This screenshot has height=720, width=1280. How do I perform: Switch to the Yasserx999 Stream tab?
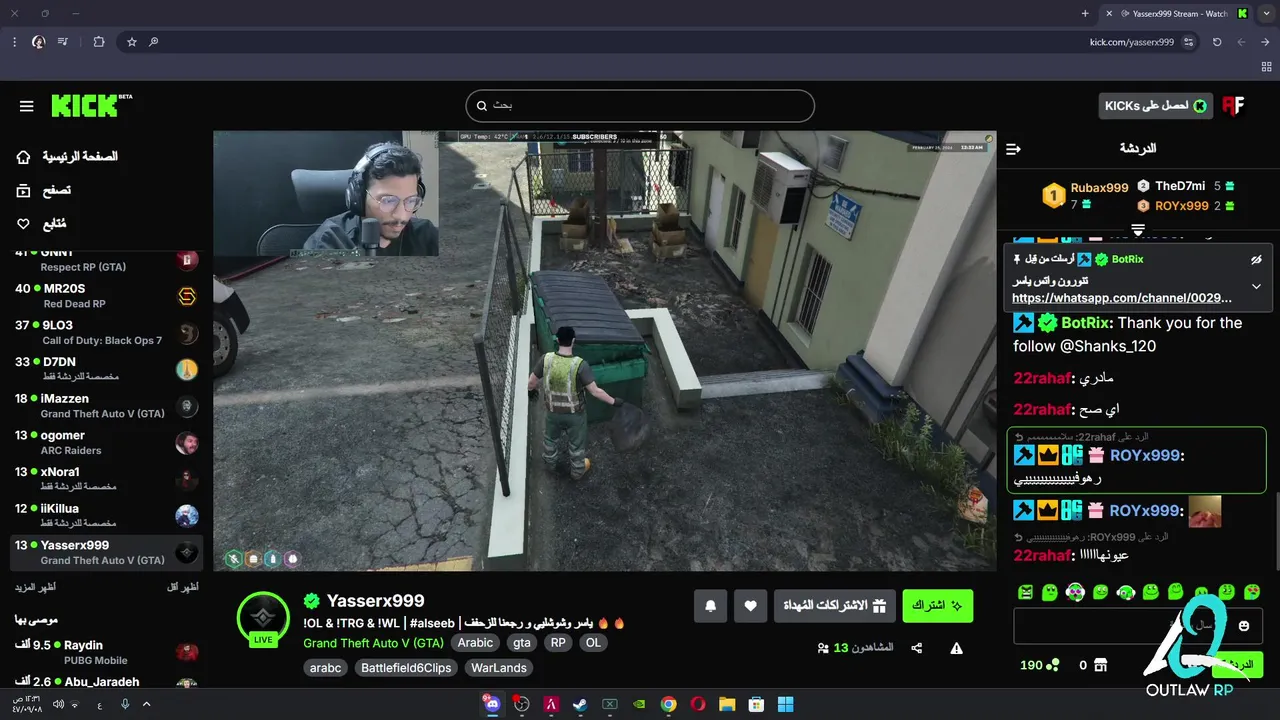(x=1176, y=14)
